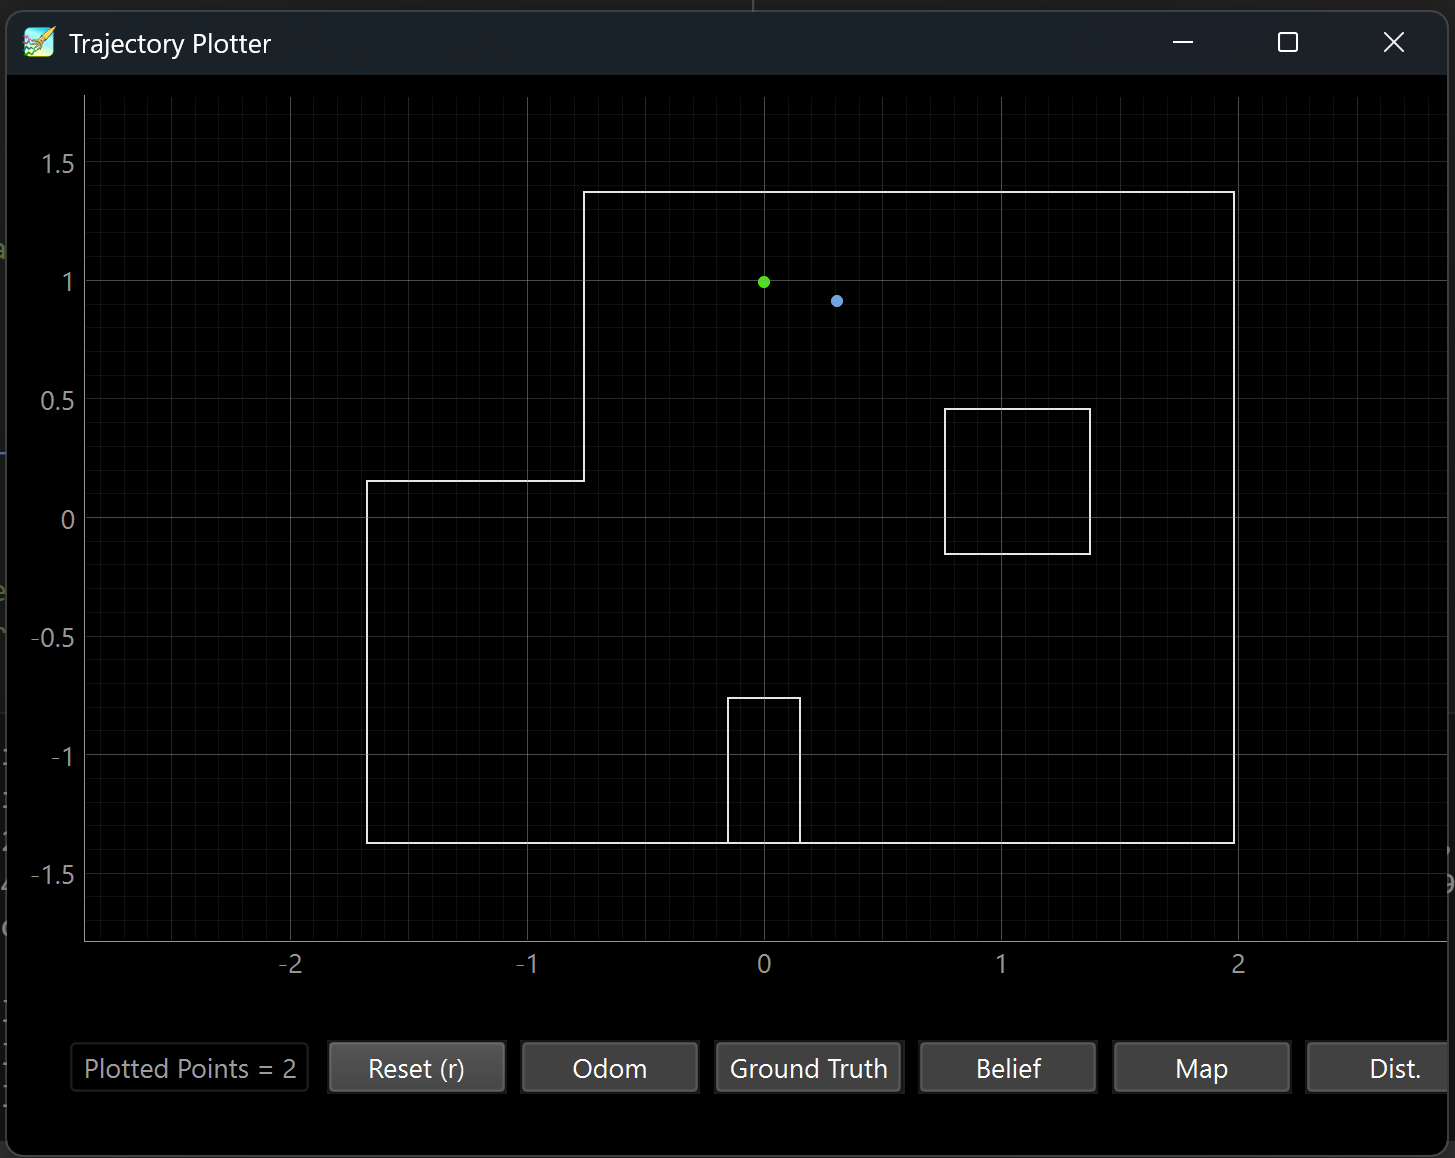Toggle the Odom plot button

pos(609,1068)
